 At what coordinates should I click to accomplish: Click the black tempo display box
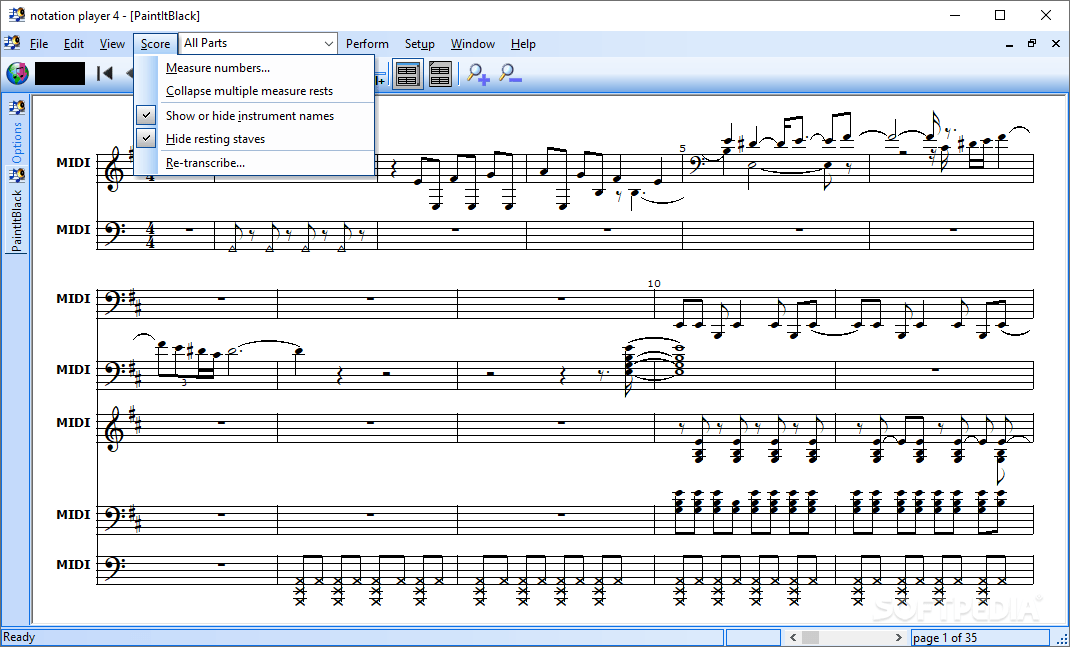59,72
